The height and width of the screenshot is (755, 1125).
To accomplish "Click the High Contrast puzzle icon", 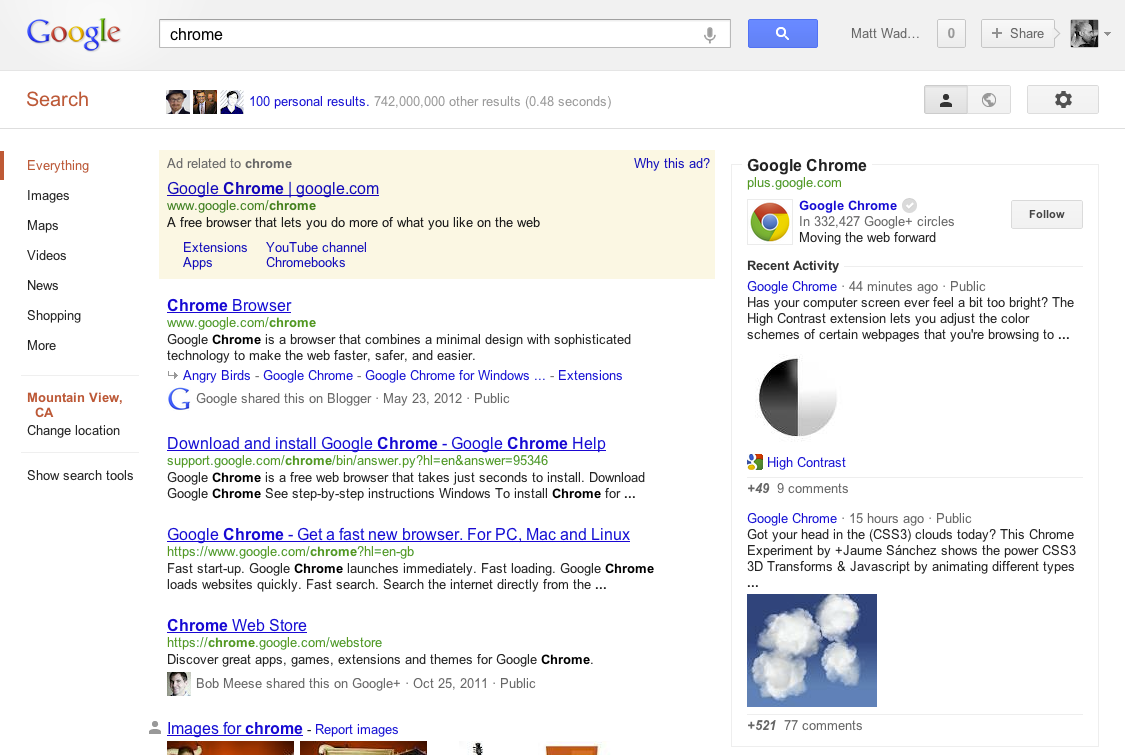I will coord(755,463).
